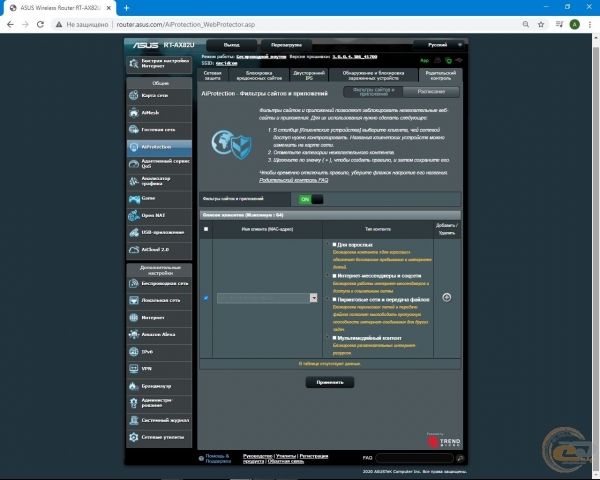Expand the Мультимедийный контент subitems
The height and width of the screenshot is (480, 600).
(x=328, y=337)
